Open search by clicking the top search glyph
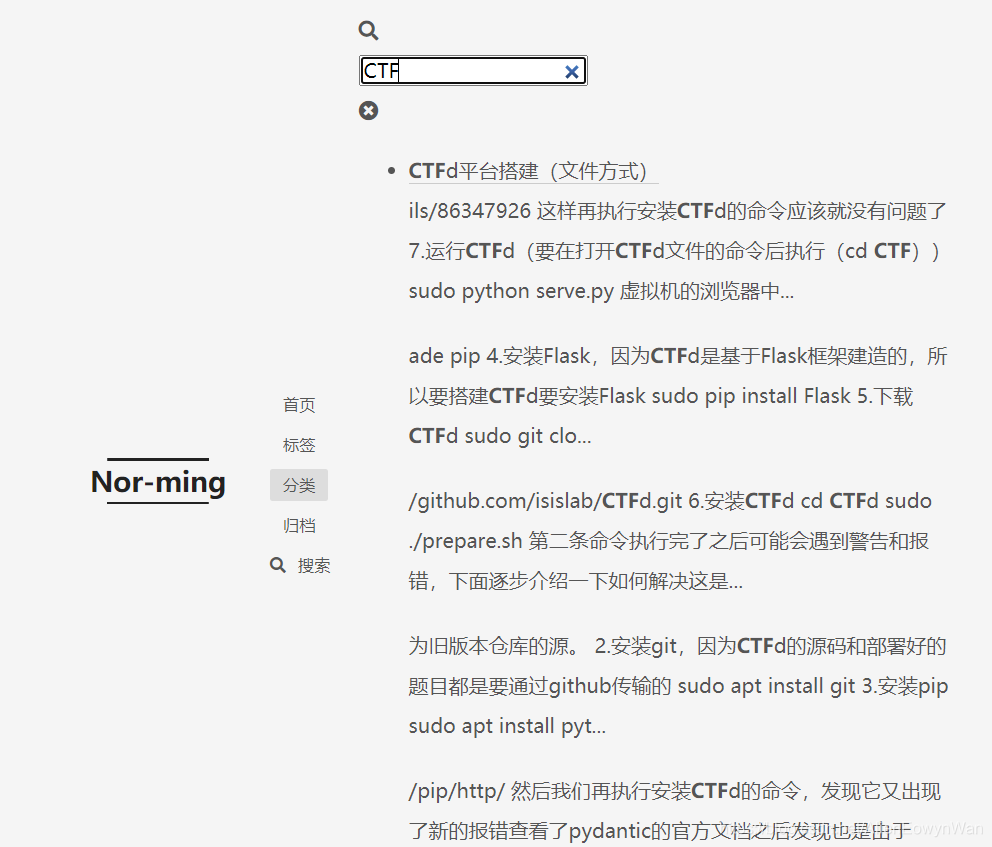The image size is (992, 847). click(368, 30)
